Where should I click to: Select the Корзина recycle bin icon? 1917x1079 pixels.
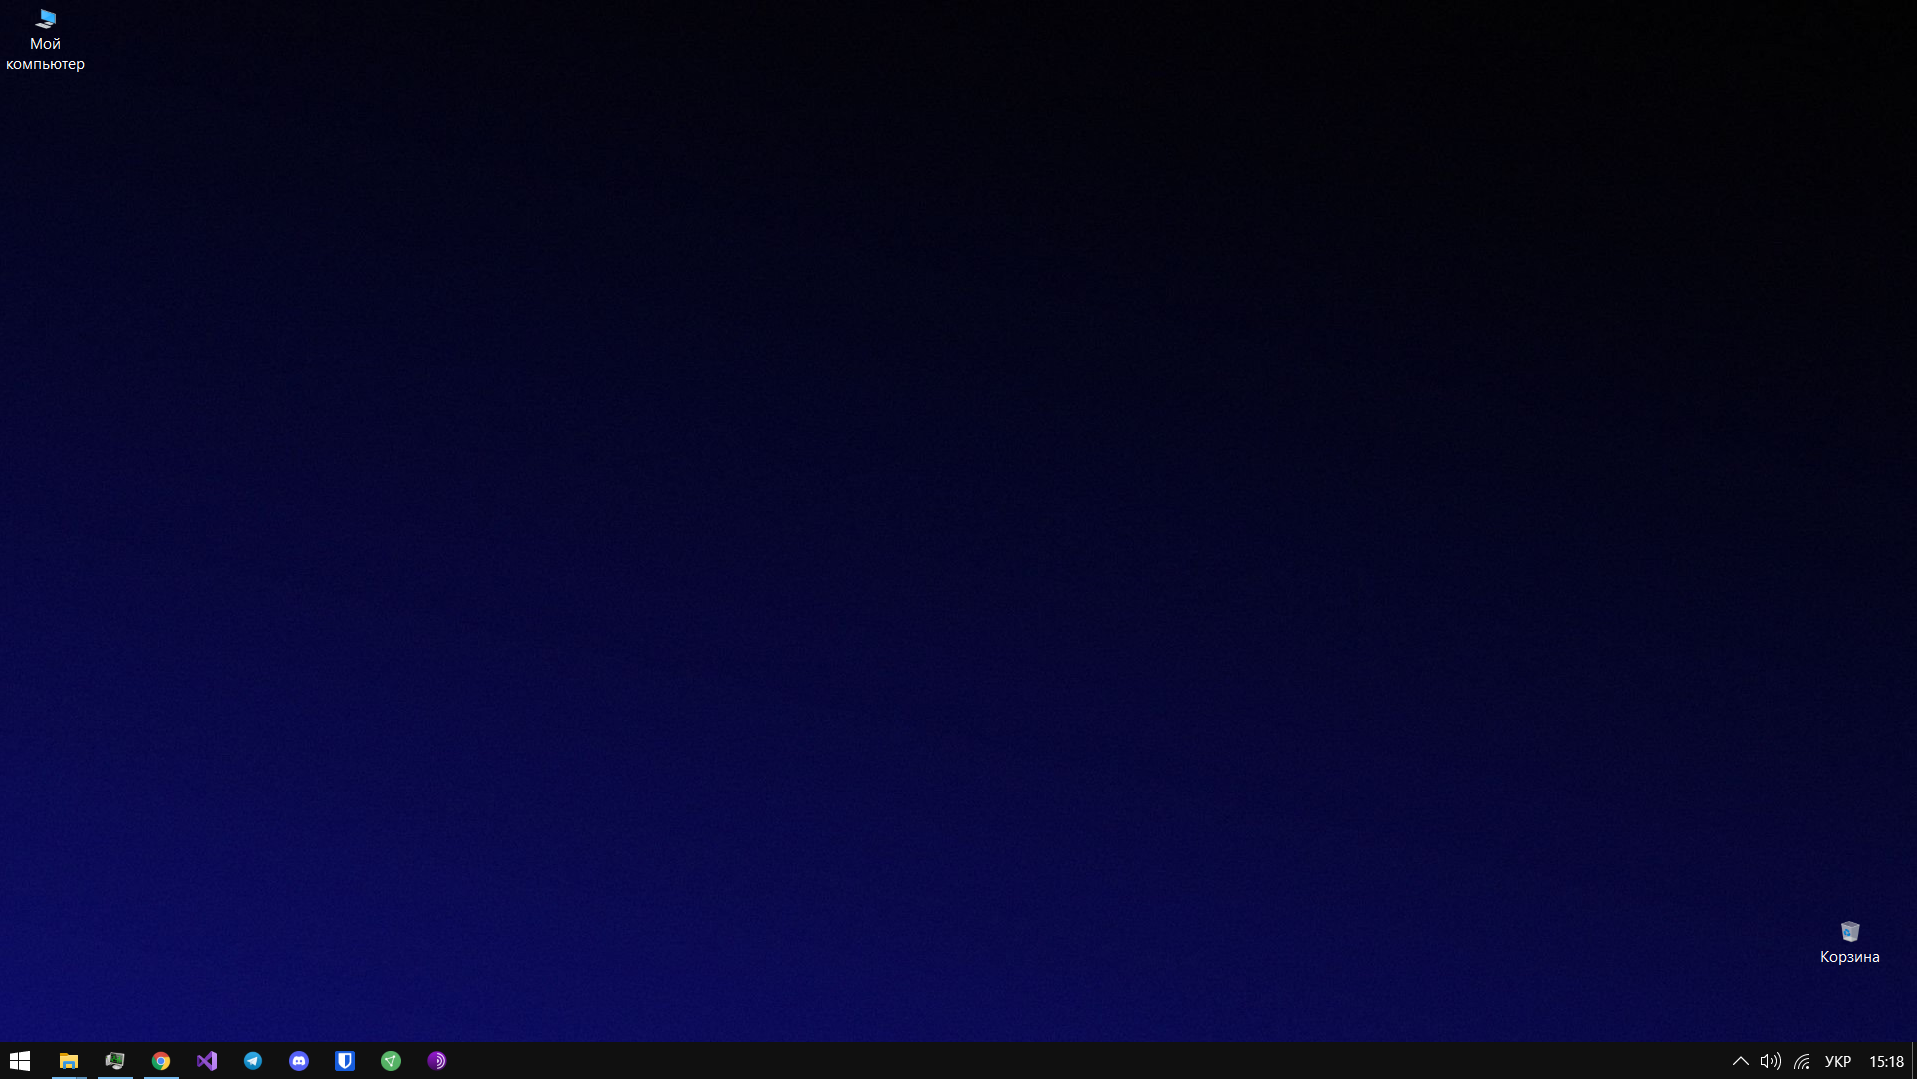[x=1849, y=943]
